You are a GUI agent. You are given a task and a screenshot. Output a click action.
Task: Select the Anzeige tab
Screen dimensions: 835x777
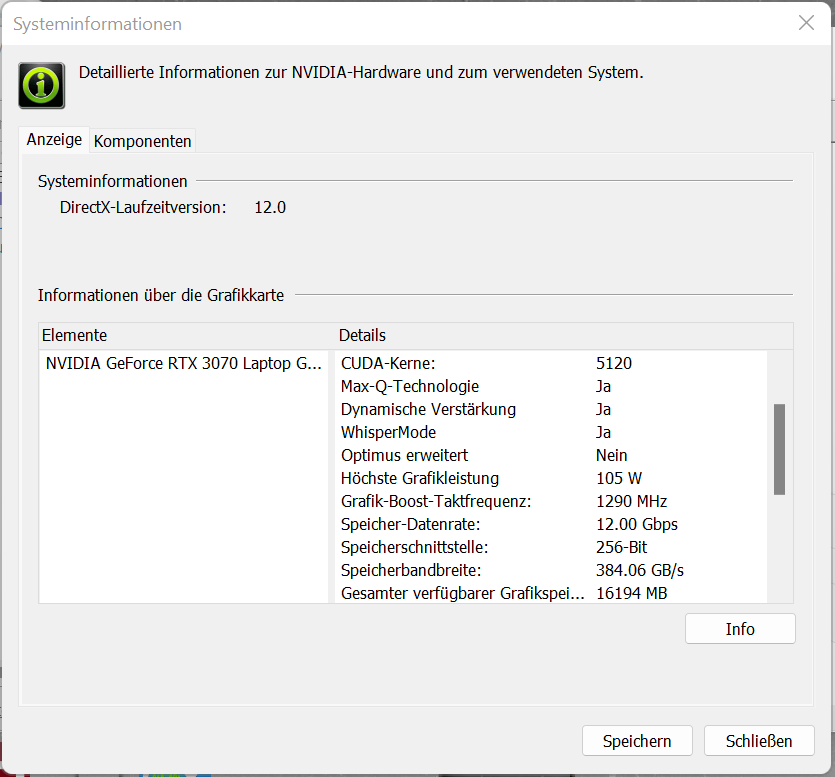[54, 140]
